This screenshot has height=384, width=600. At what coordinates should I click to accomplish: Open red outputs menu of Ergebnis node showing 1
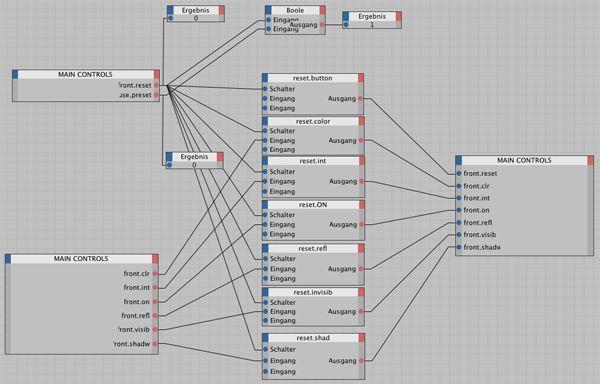click(399, 16)
